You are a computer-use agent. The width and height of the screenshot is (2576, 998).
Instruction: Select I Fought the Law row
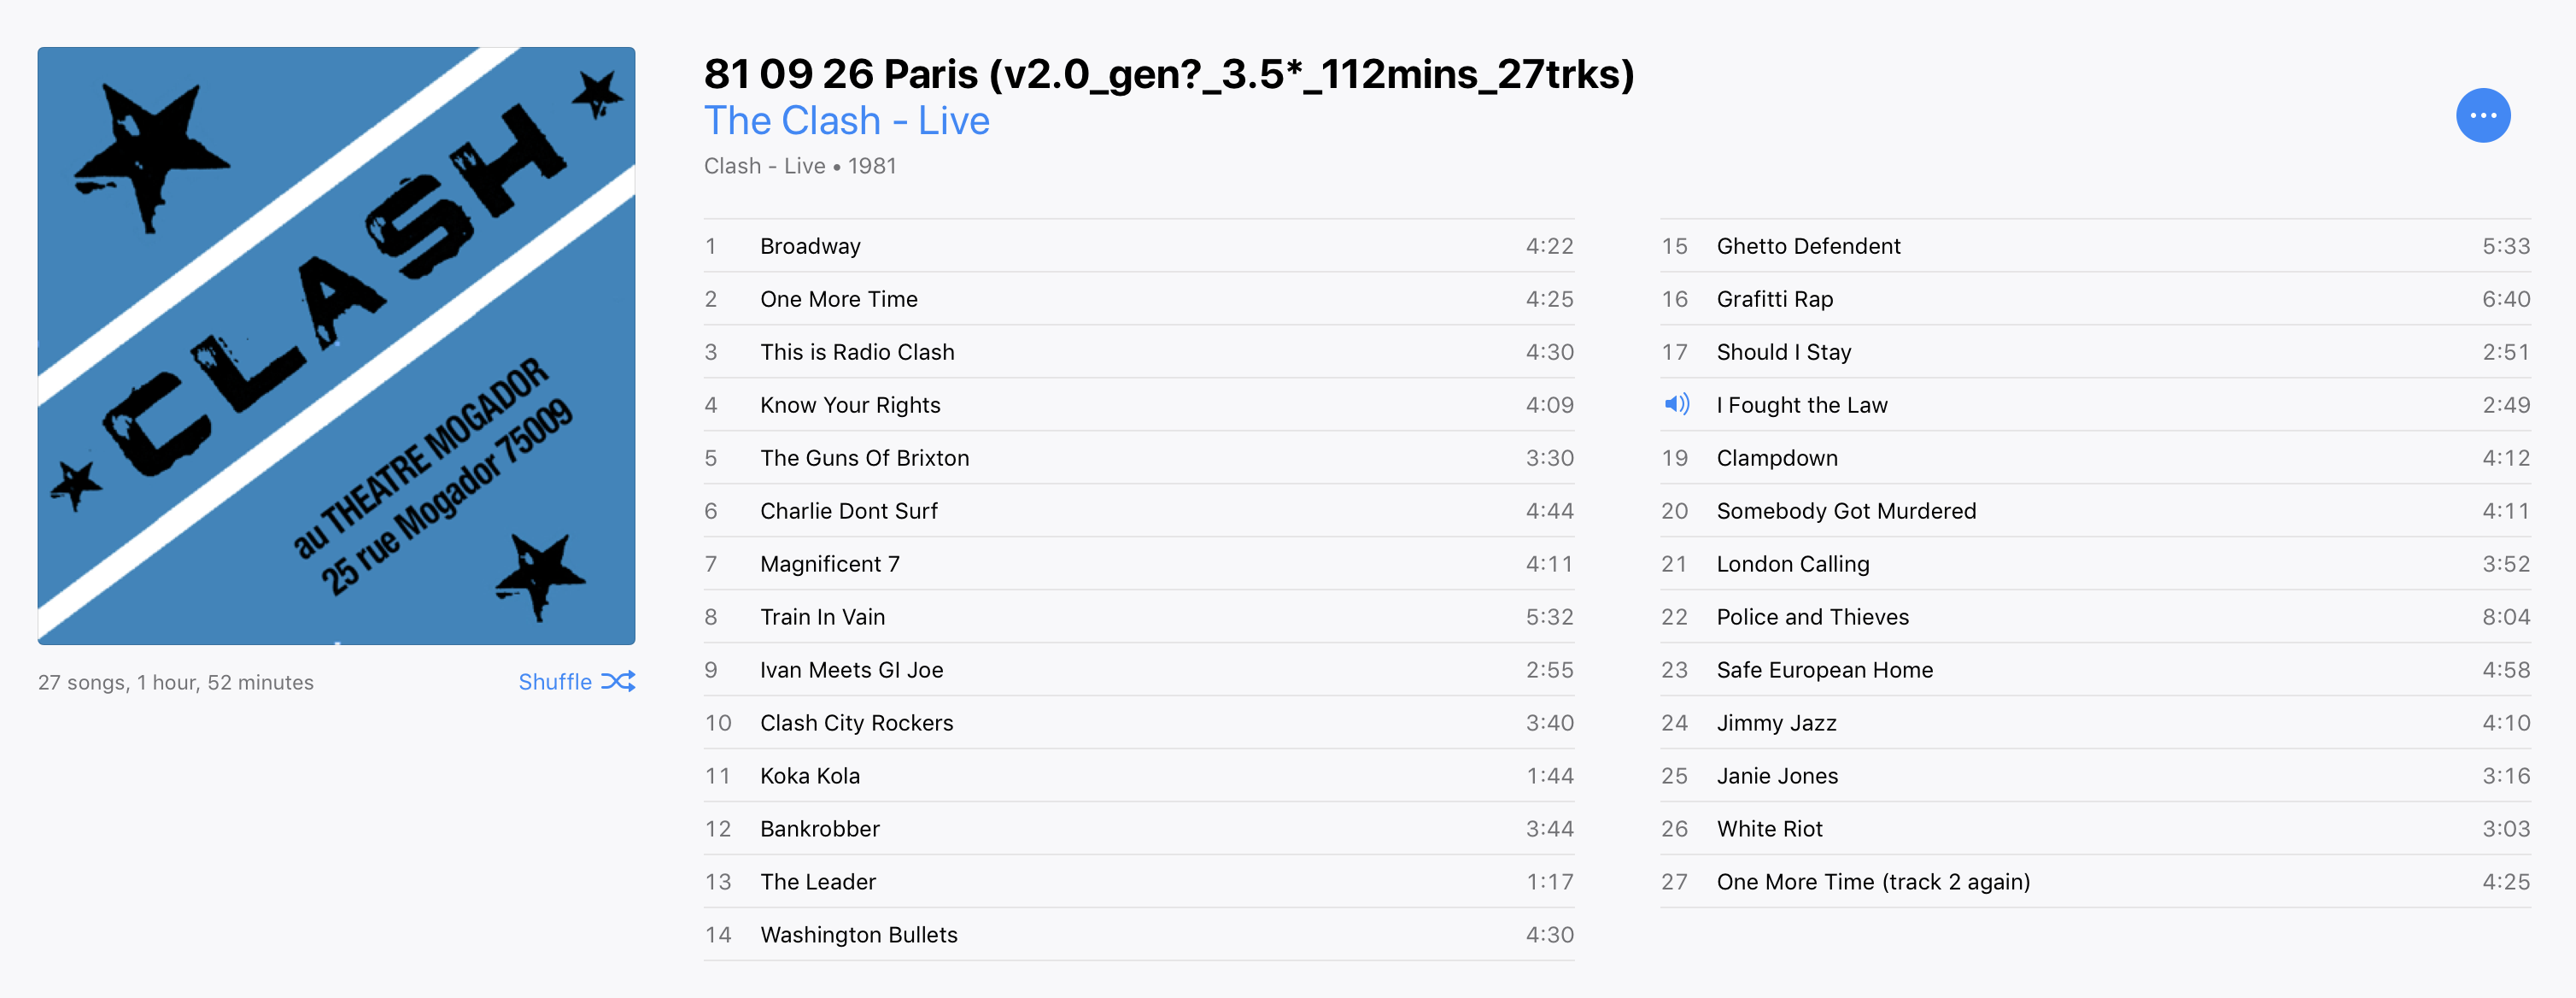tap(1802, 405)
